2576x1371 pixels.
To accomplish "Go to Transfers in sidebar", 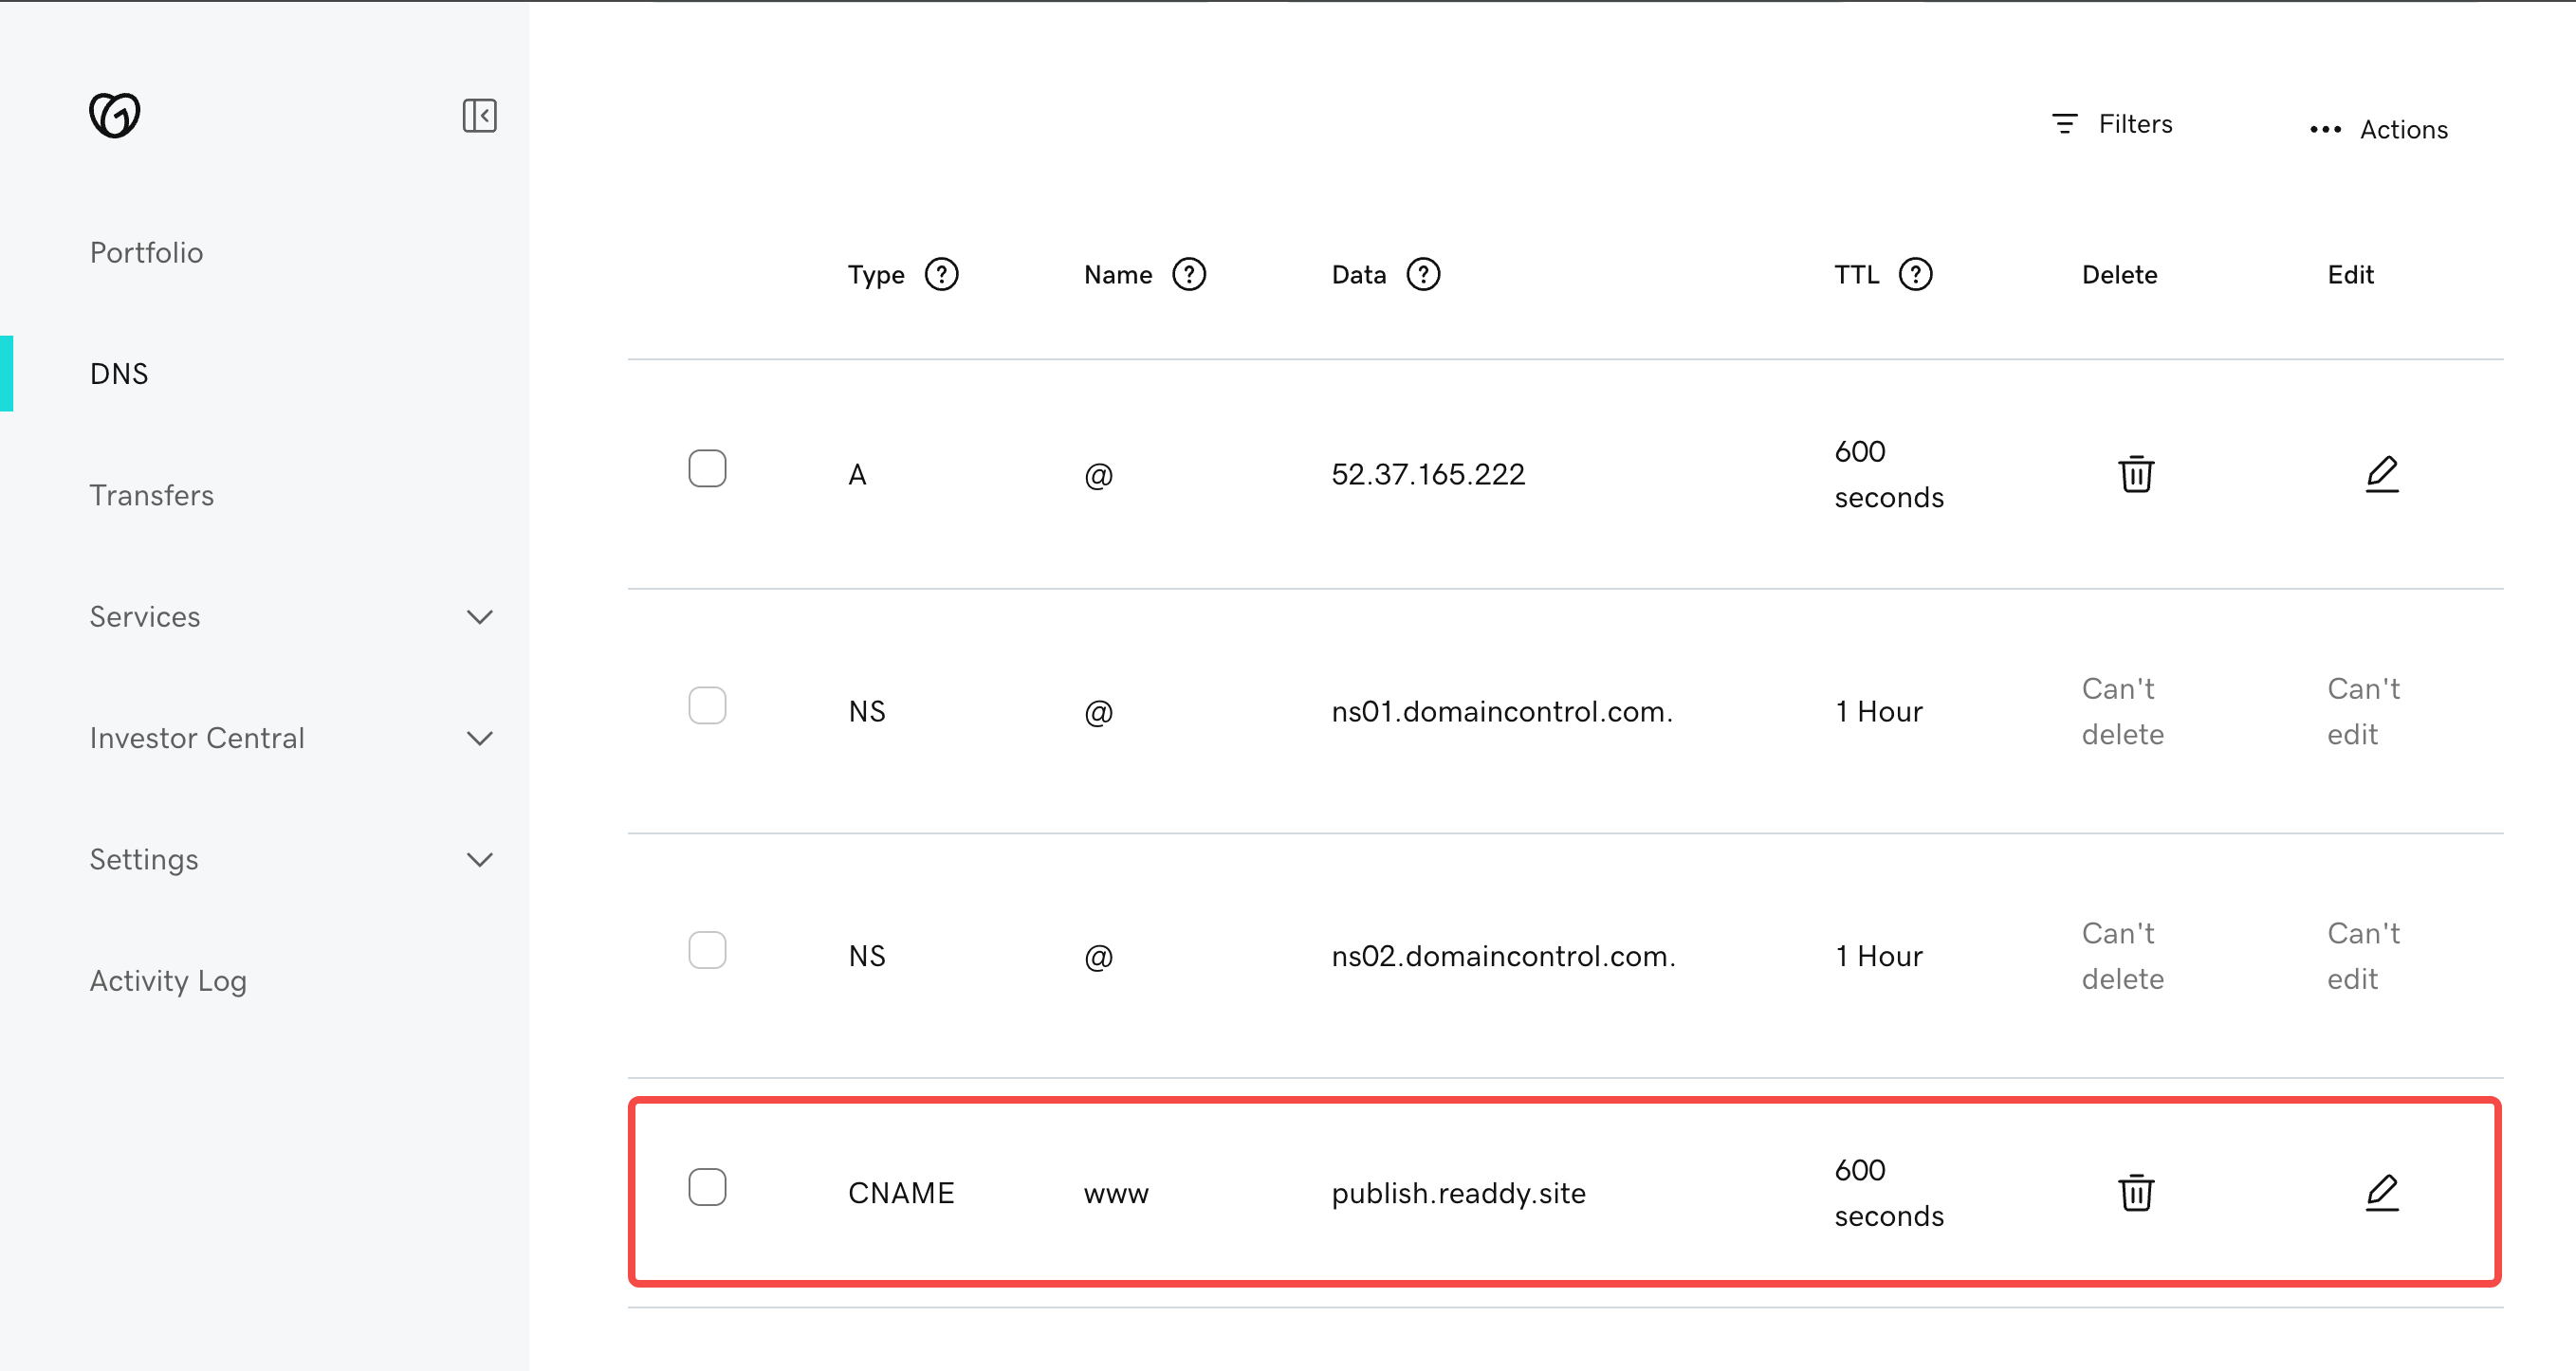I will [x=151, y=495].
